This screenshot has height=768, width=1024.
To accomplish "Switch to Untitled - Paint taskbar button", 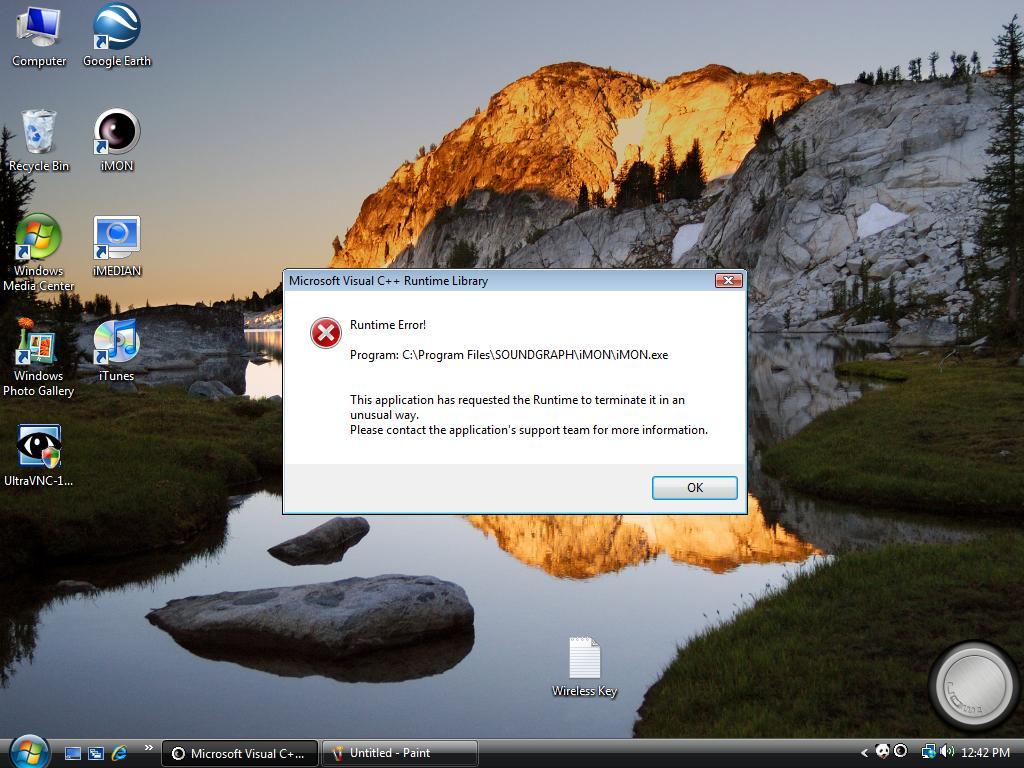I will click(400, 754).
